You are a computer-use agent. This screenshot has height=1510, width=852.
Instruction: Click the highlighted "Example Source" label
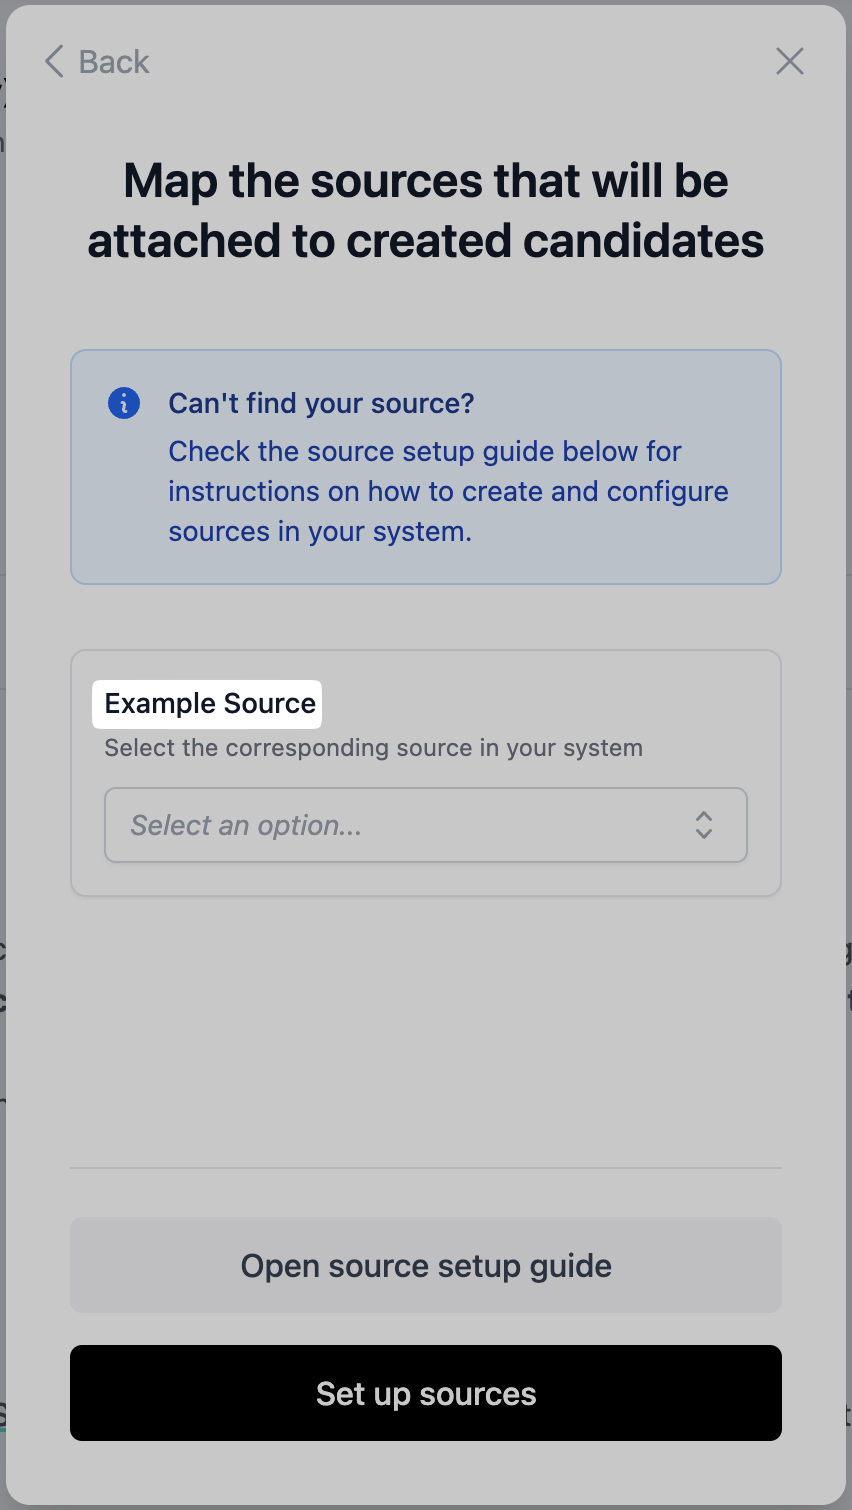point(209,704)
